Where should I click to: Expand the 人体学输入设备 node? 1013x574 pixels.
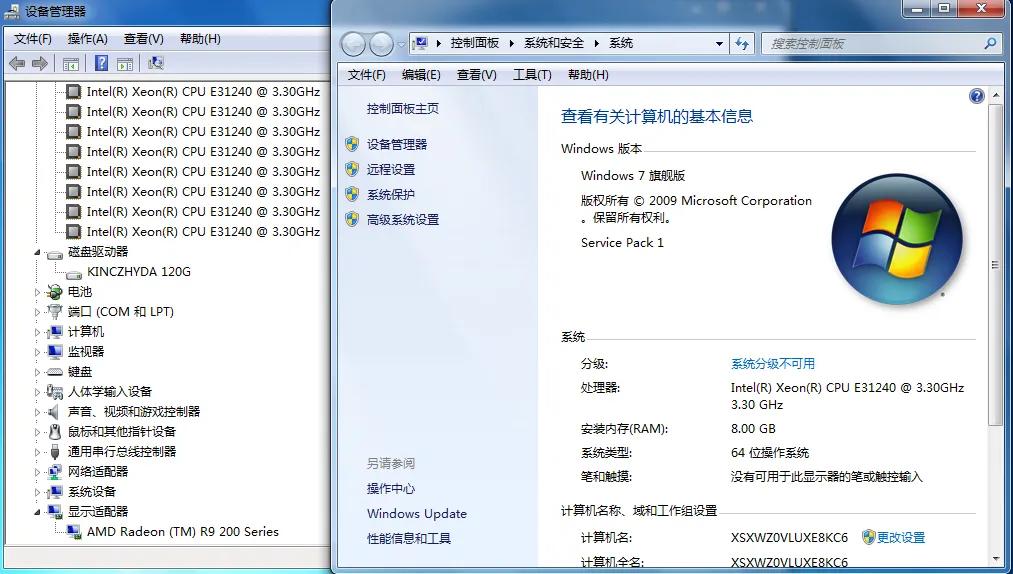coord(37,392)
